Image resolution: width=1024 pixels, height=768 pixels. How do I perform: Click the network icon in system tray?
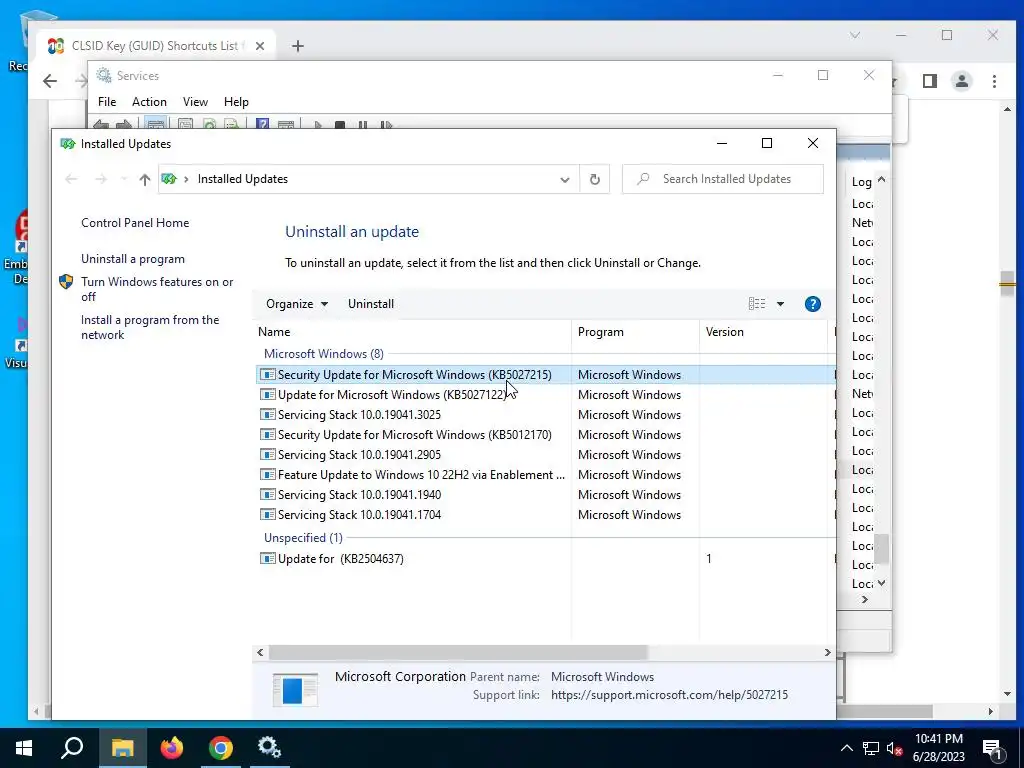click(871, 748)
